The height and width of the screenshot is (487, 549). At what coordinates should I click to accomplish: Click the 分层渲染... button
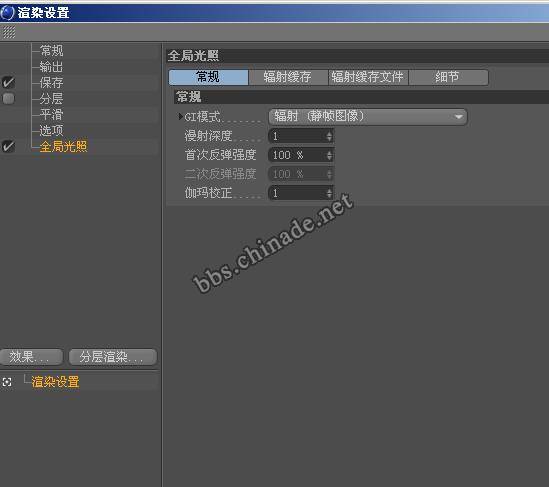pyautogui.click(x=113, y=357)
